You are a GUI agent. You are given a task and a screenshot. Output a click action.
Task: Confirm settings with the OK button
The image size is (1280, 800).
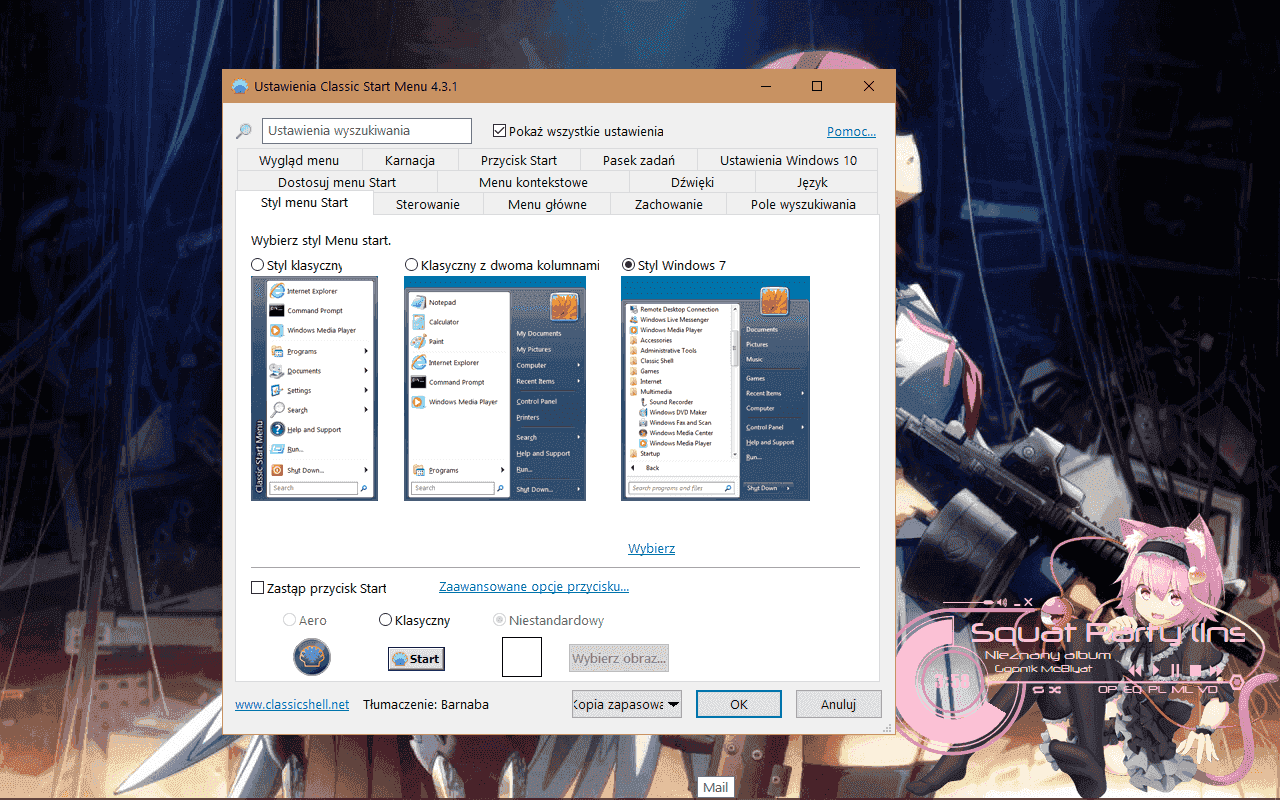tap(739, 704)
